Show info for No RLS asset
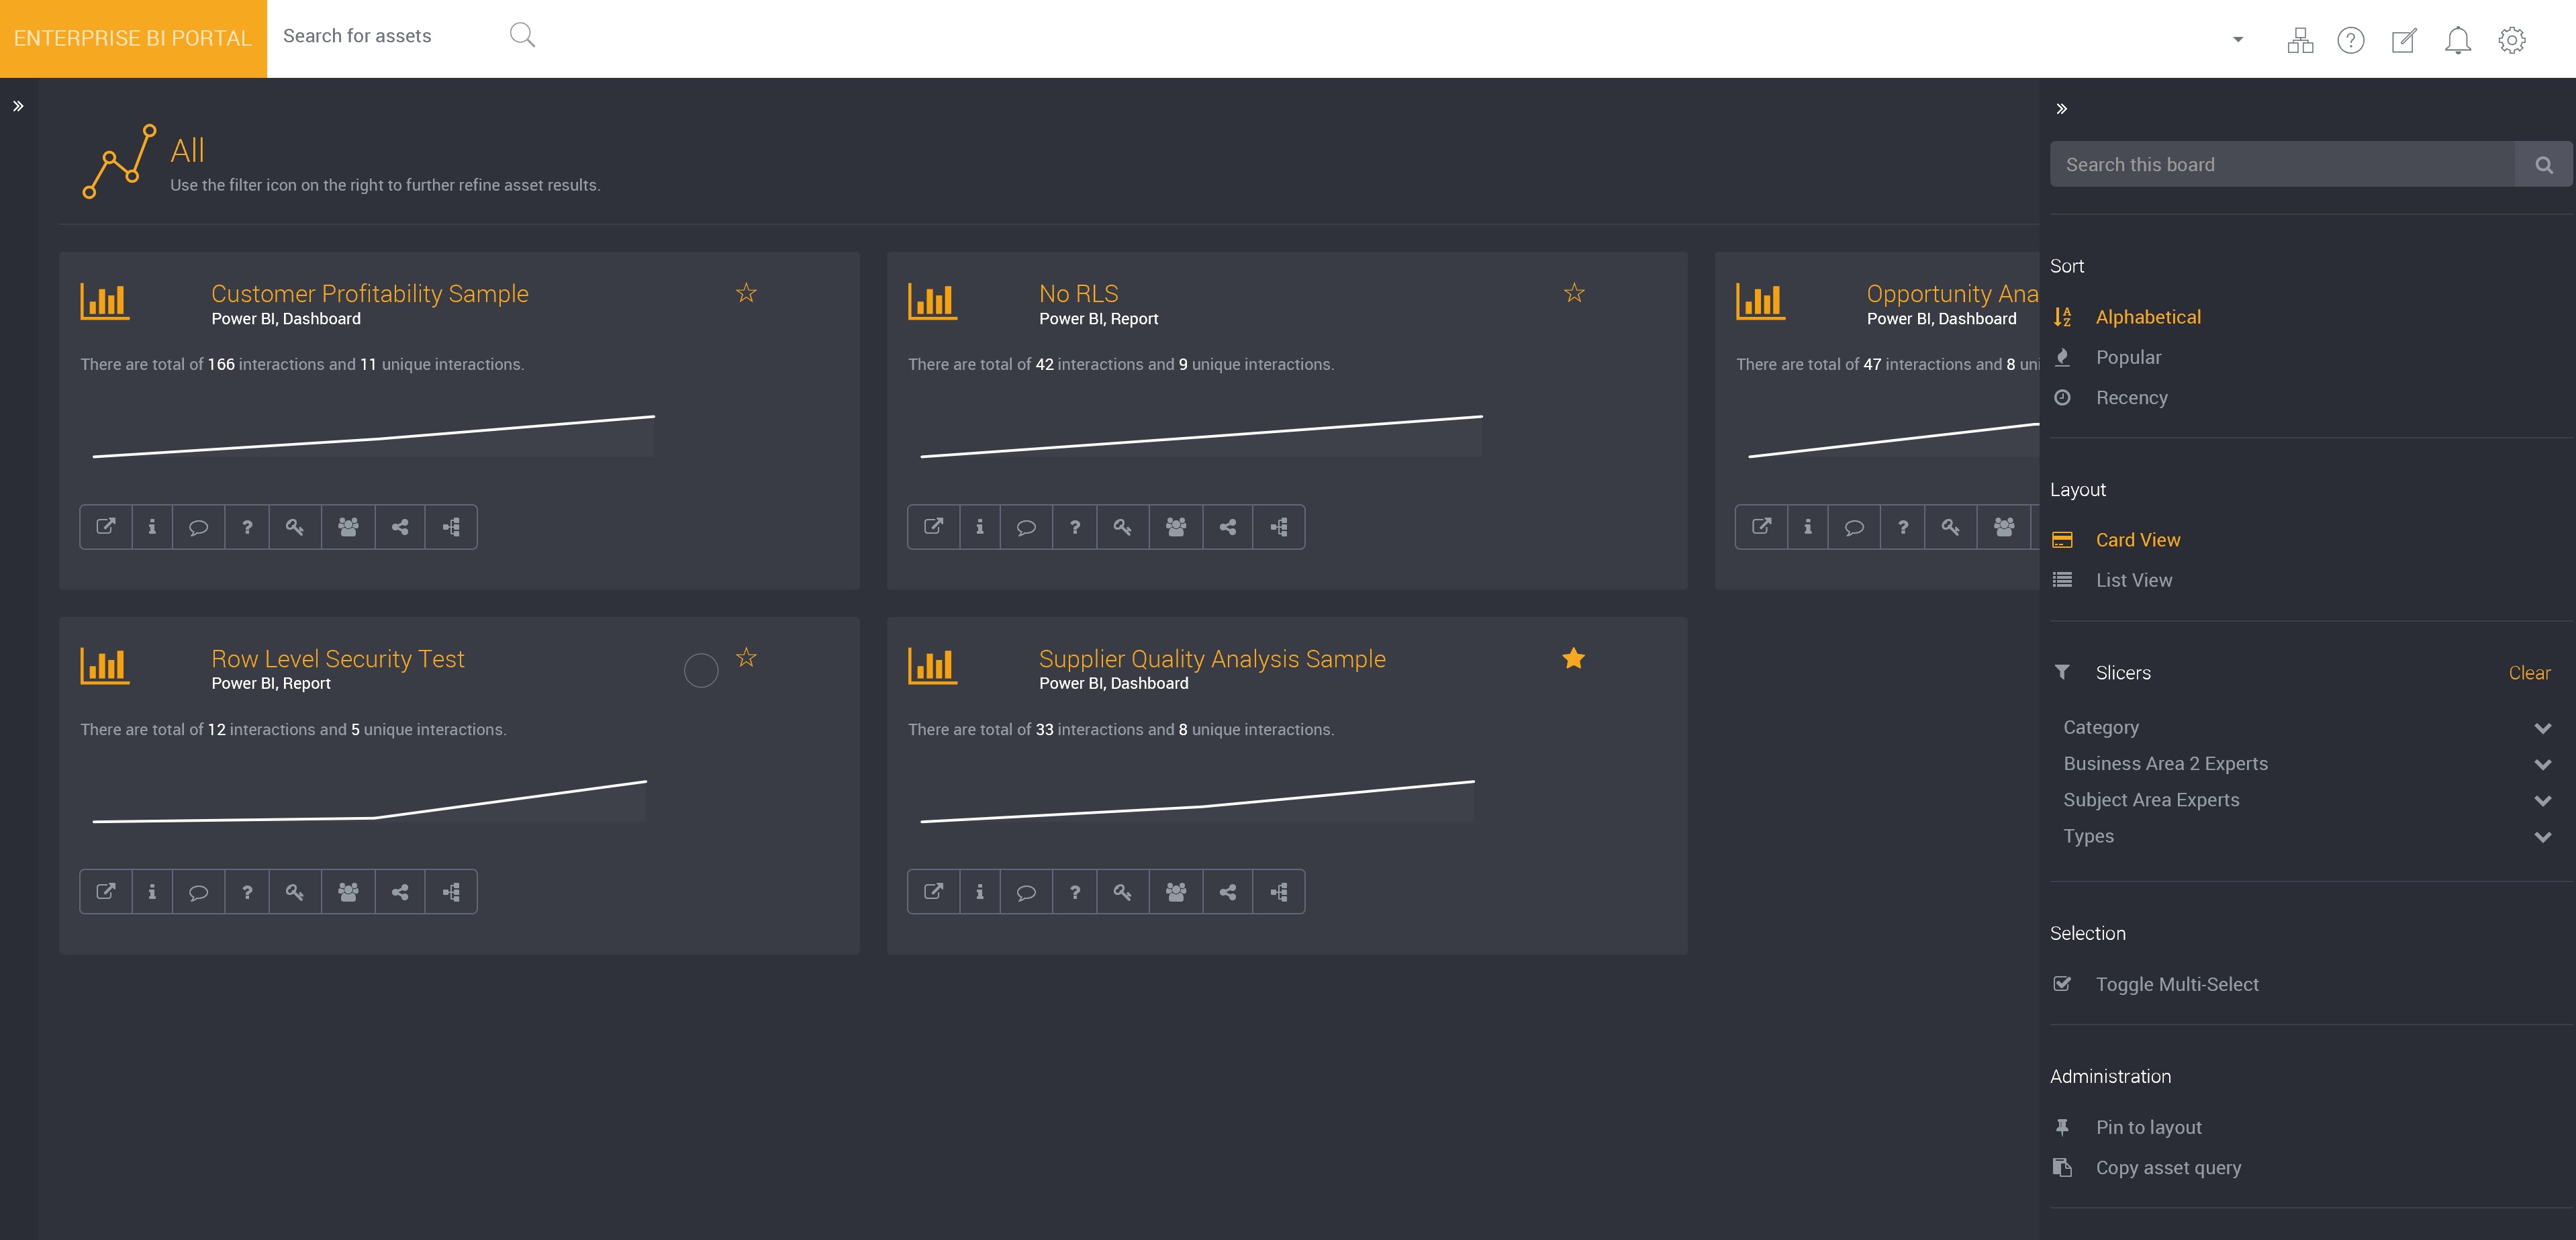Viewport: 2576px width, 1240px height. click(980, 526)
